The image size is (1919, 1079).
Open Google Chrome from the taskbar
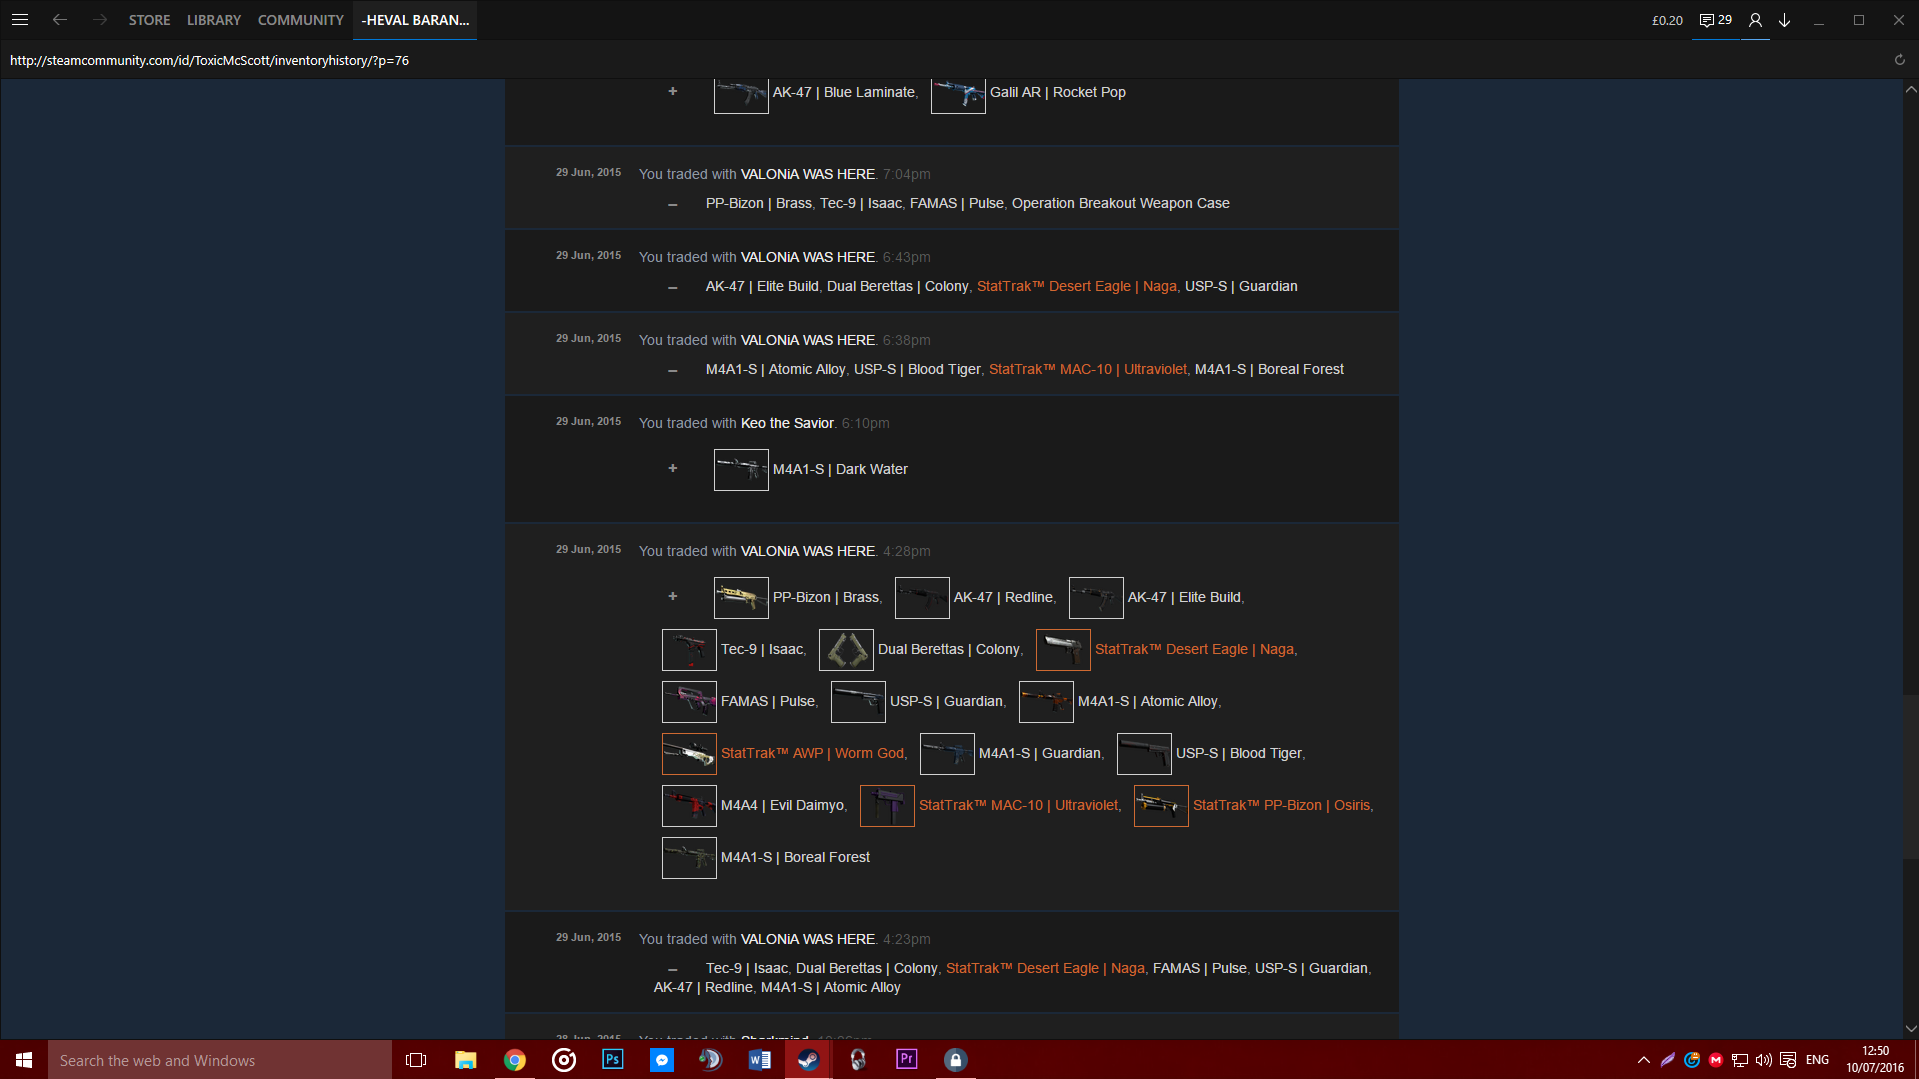click(x=515, y=1060)
